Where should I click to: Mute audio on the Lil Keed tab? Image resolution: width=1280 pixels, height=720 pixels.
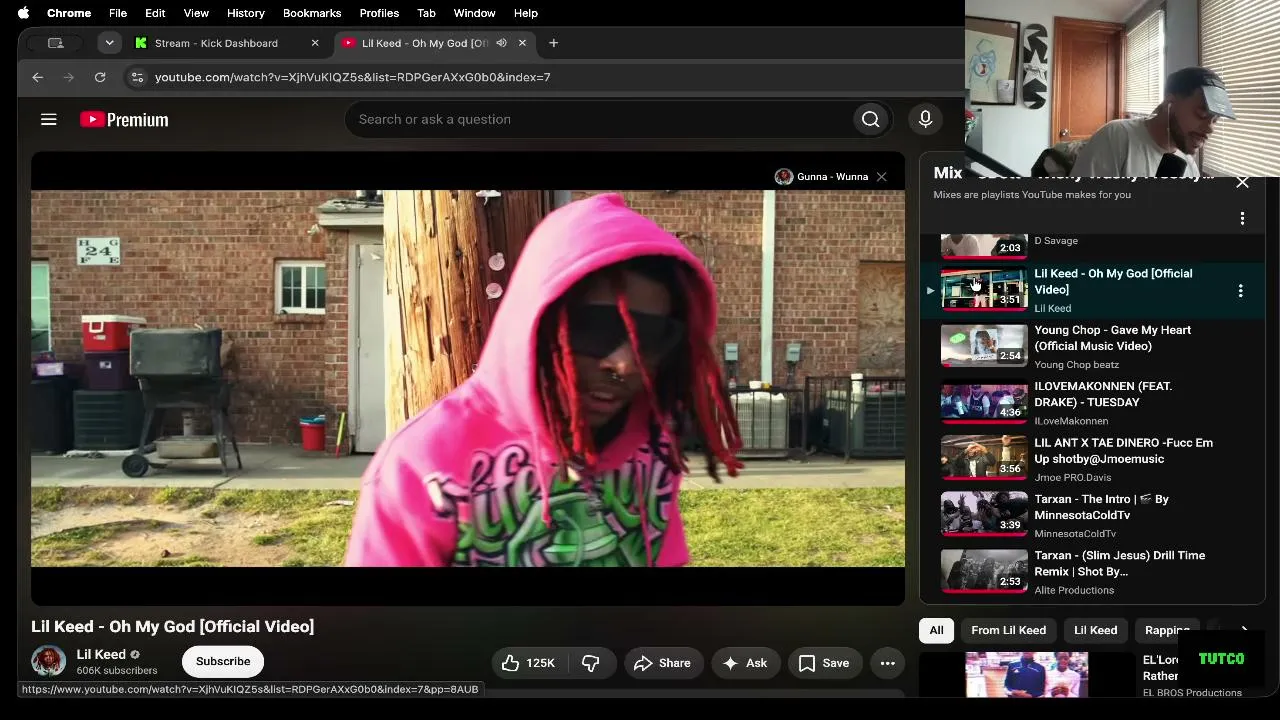click(501, 43)
